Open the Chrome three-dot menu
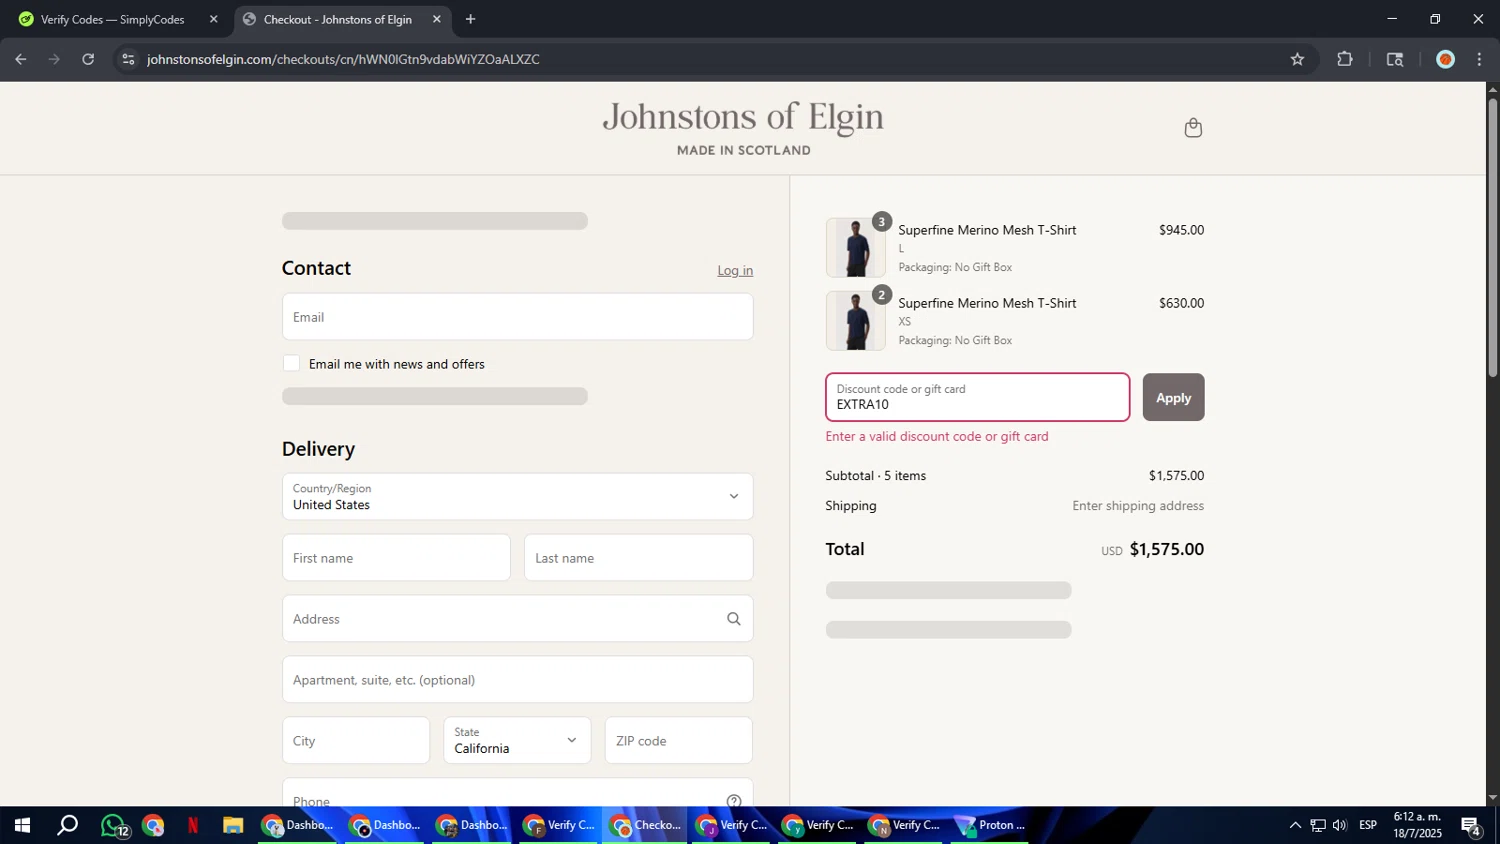This screenshot has width=1500, height=844. 1479,59
